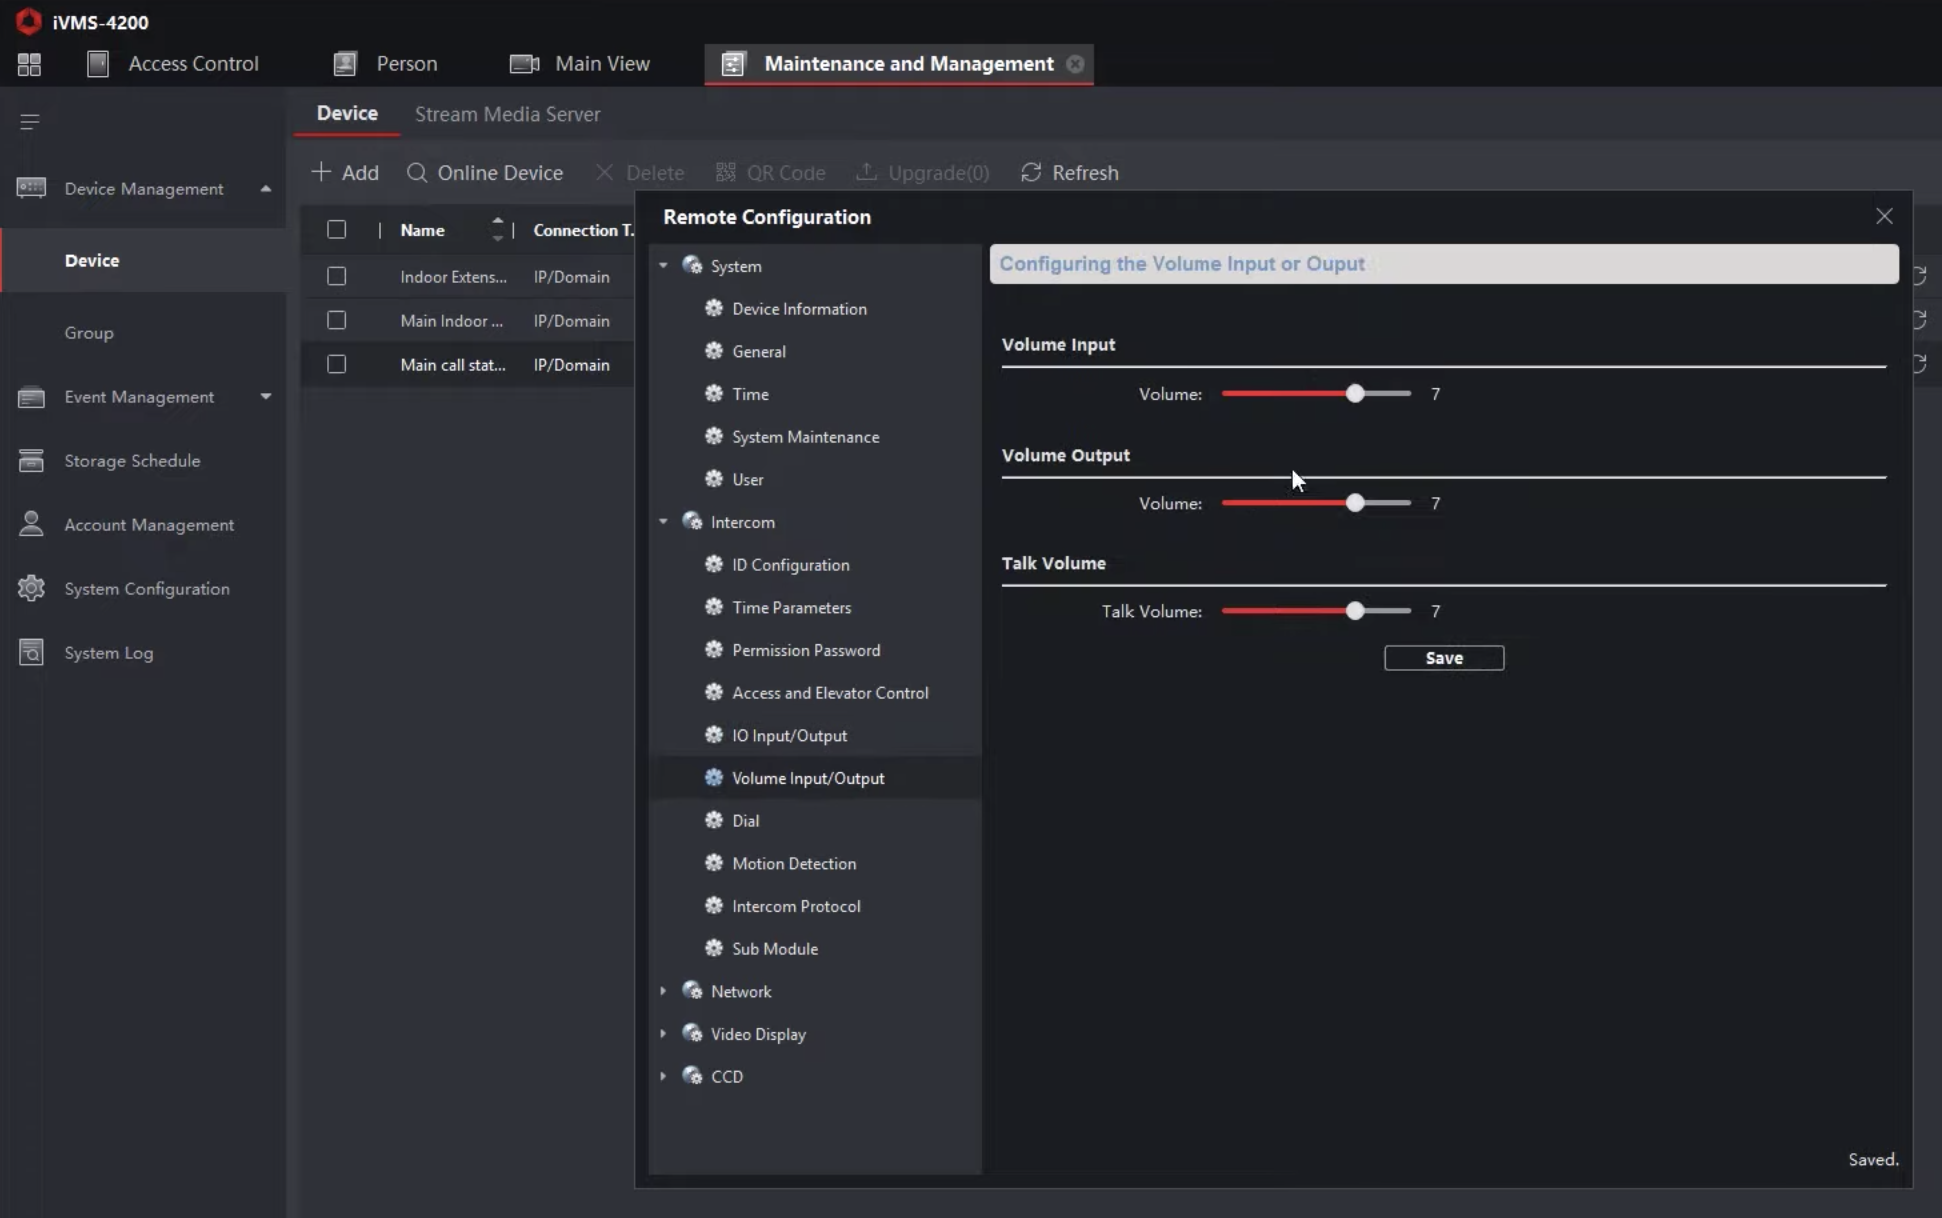Viewport: 1942px width, 1218px height.
Task: Click the Online Device search icon
Action: (417, 173)
